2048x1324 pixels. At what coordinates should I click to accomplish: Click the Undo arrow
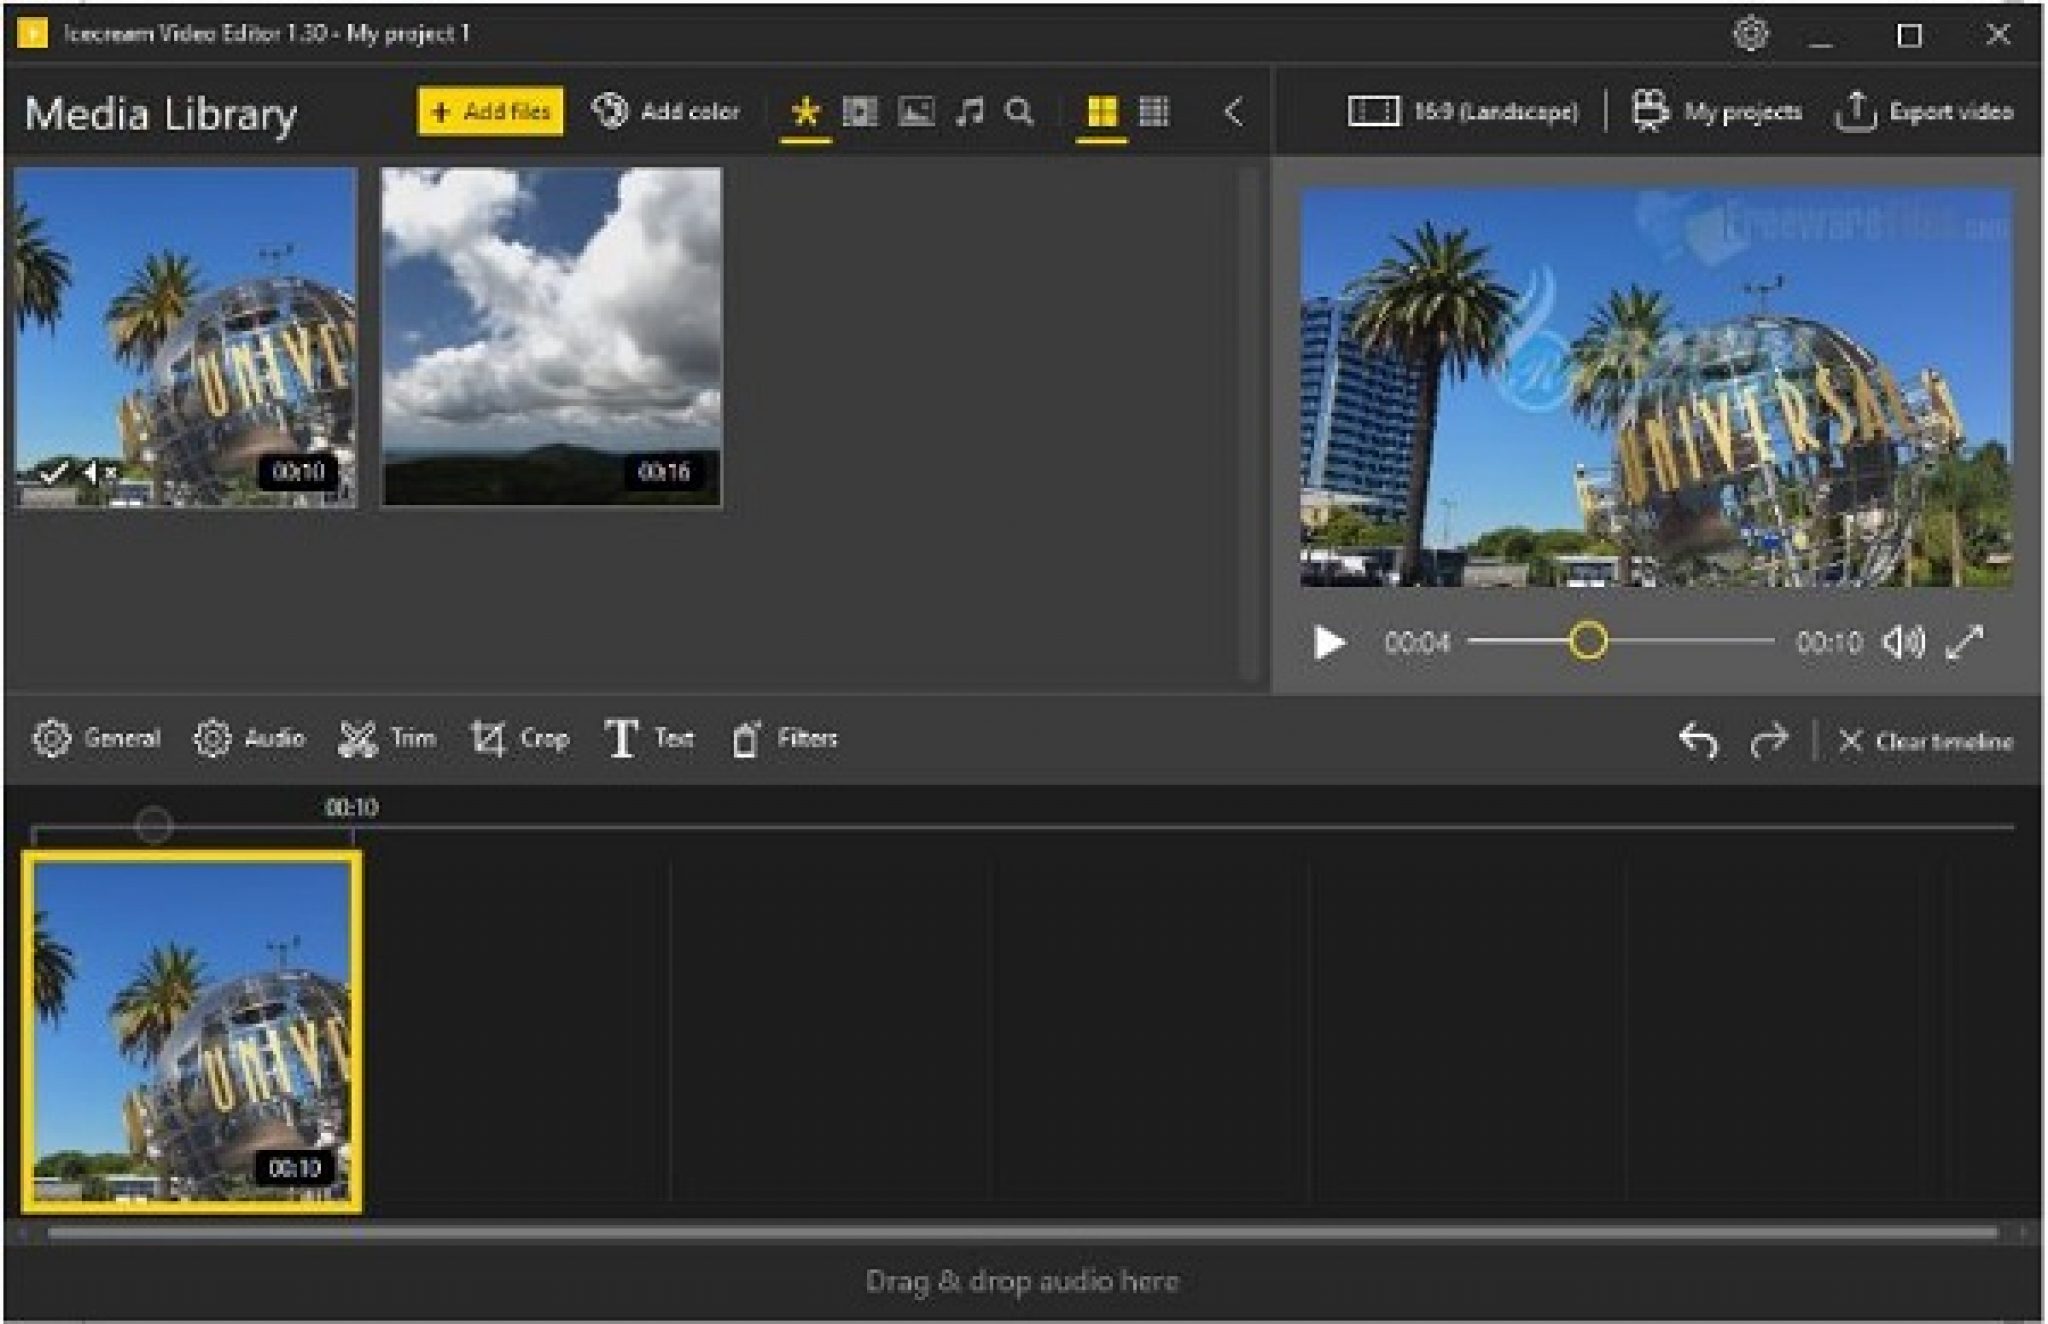tap(1697, 741)
